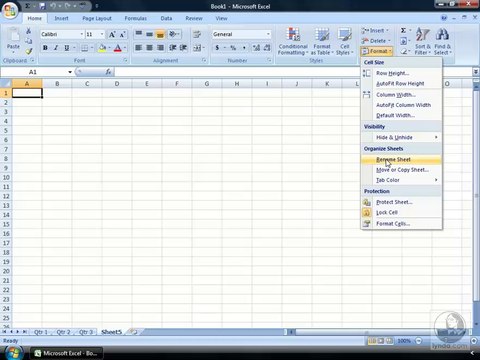Save workbook from Quick Access toolbar

pos(42,6)
